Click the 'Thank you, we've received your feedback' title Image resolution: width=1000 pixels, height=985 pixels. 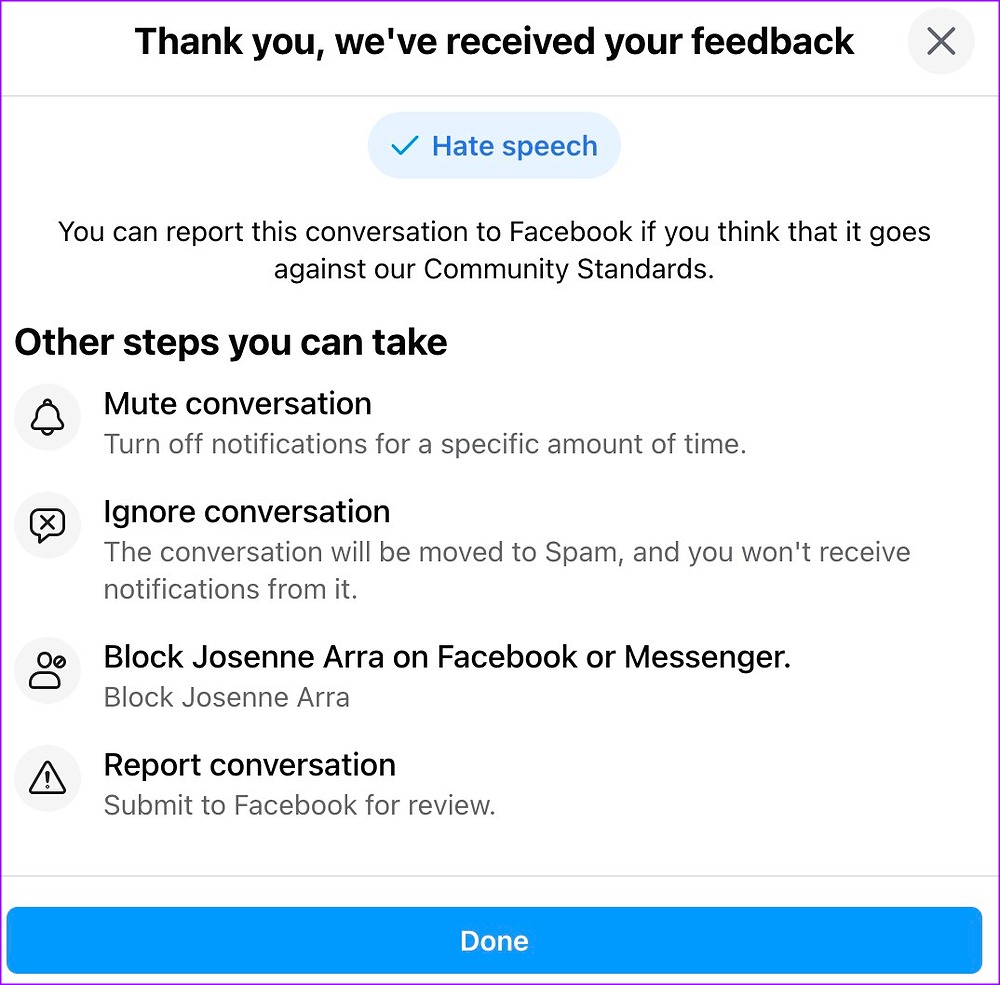pos(494,42)
